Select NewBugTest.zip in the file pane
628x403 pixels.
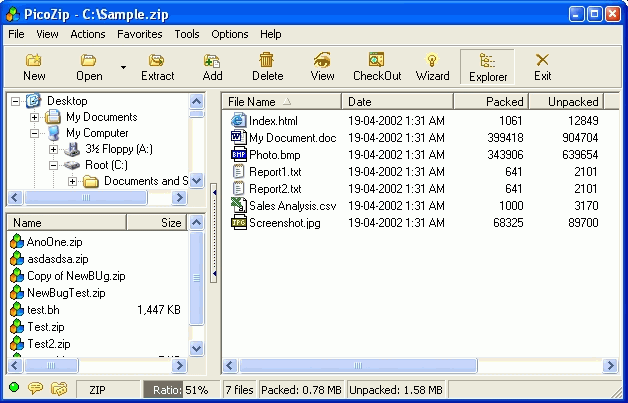pos(66,293)
